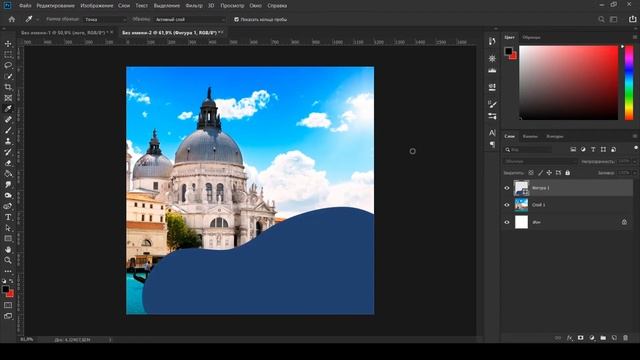Open the 'Изображение' menu

[97, 6]
